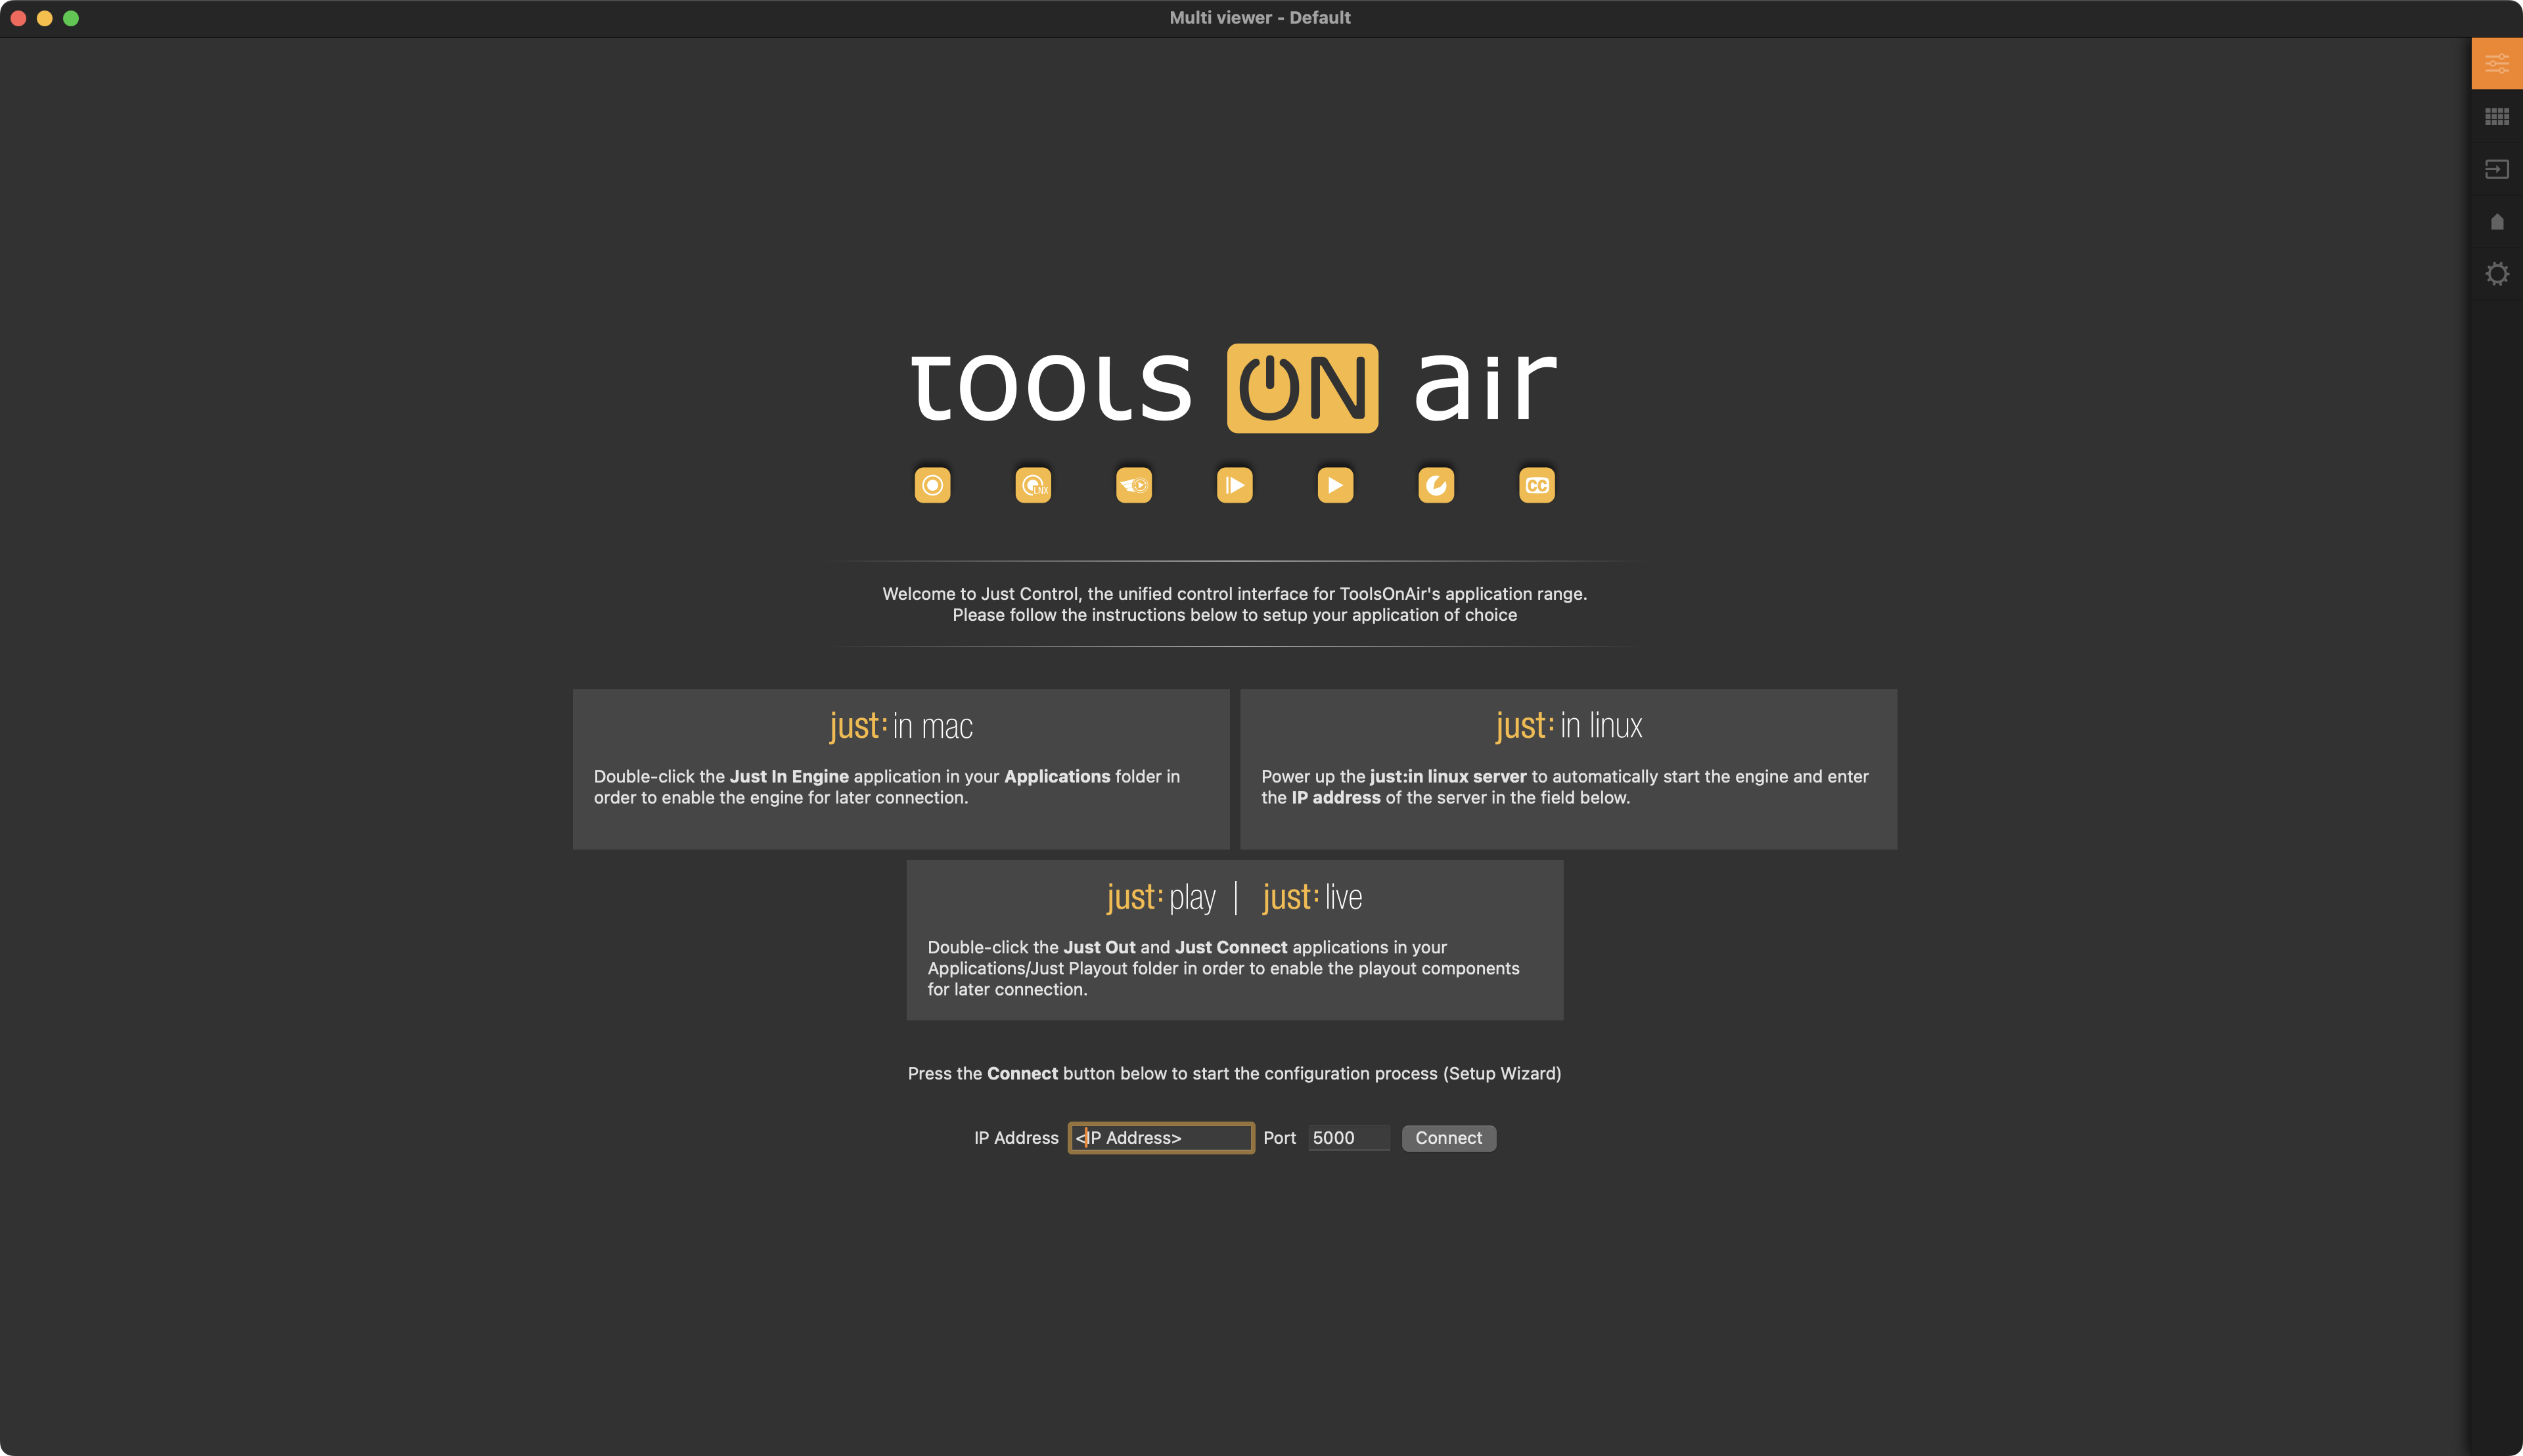The height and width of the screenshot is (1456, 2523).
Task: Close the Multi viewer window
Action: tap(18, 18)
